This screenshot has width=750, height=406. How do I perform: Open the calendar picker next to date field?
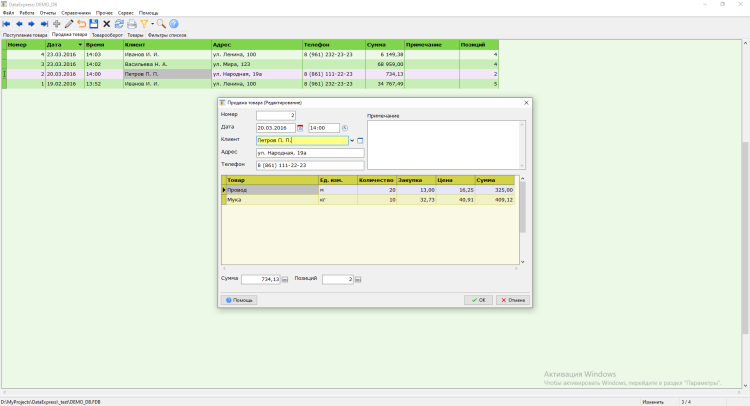300,128
